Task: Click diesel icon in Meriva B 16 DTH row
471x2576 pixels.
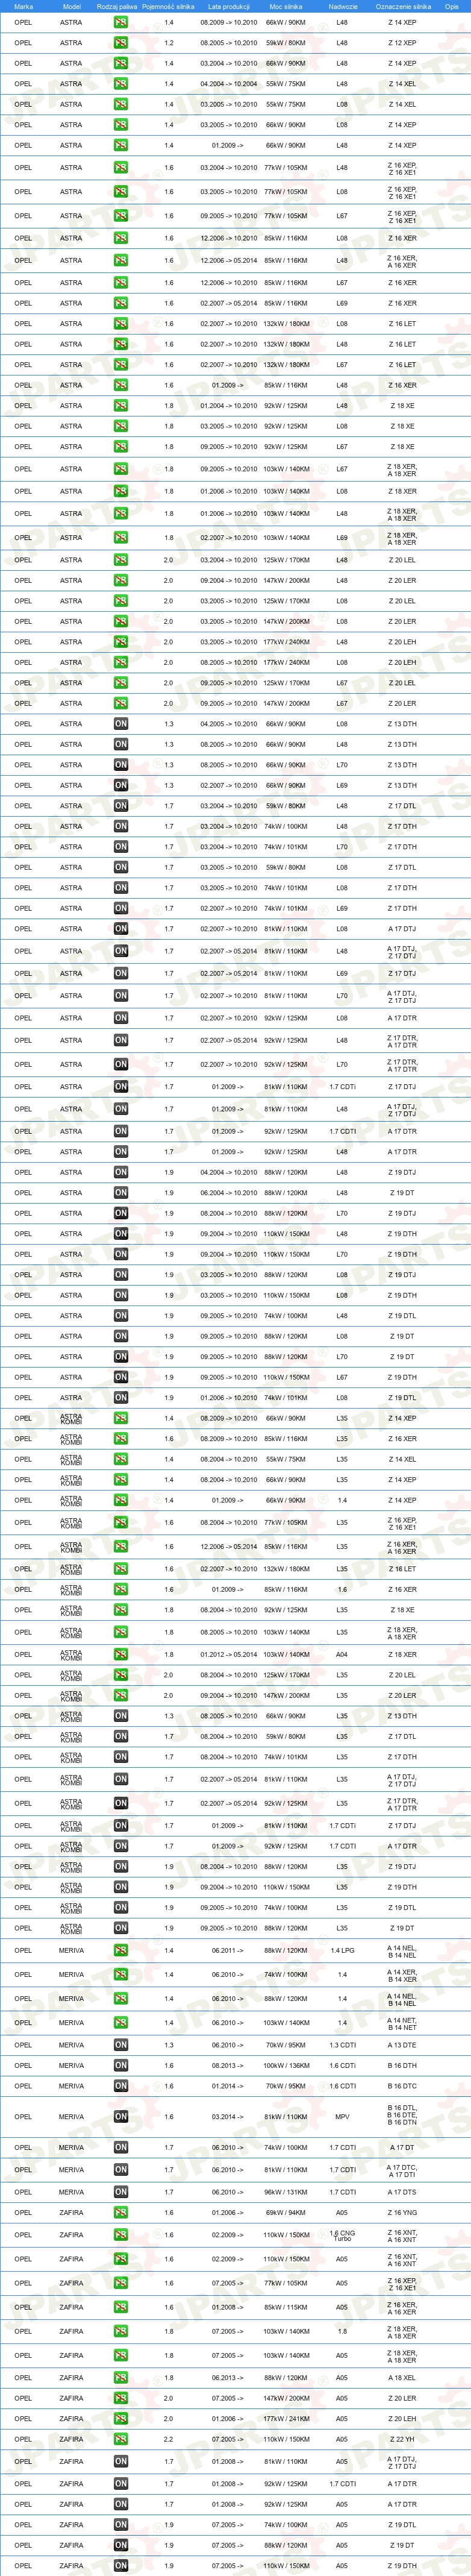Action: 120,2065
